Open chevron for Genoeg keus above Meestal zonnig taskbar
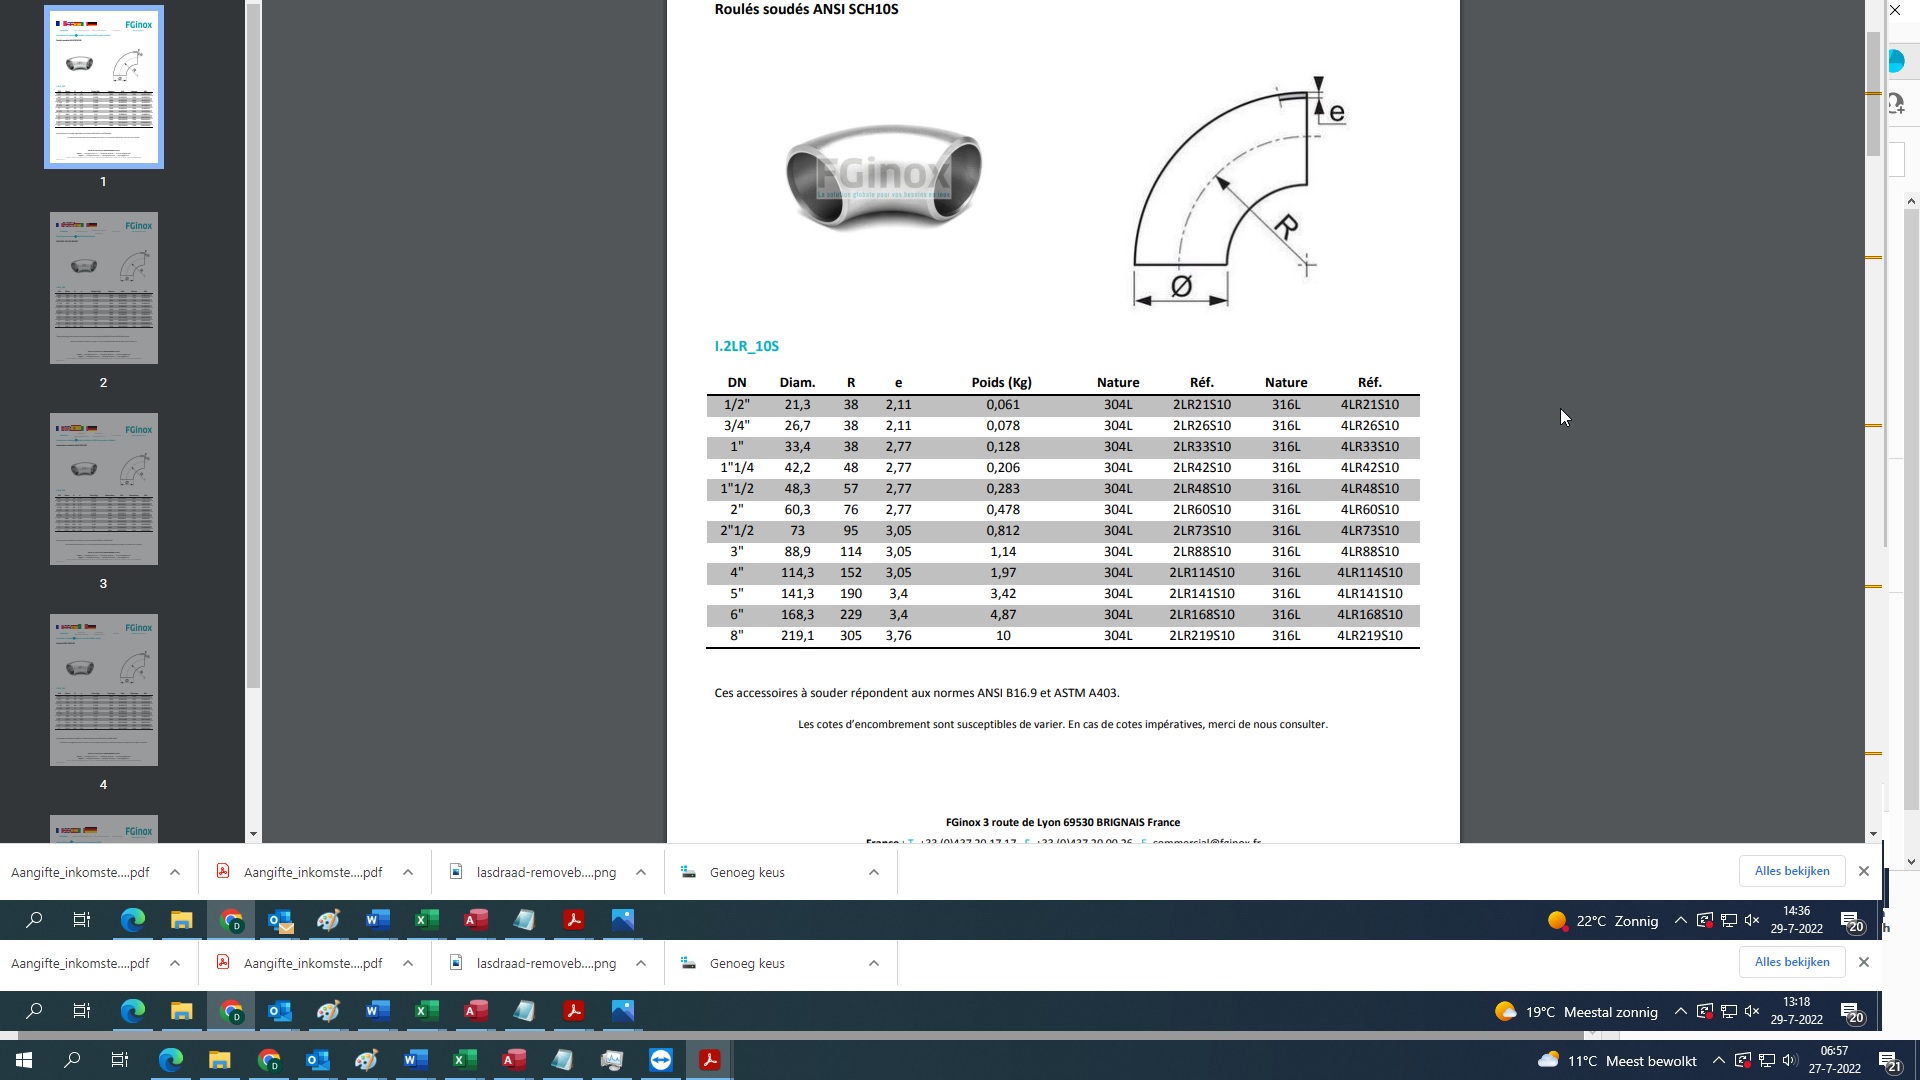This screenshot has width=1920, height=1080. point(874,963)
